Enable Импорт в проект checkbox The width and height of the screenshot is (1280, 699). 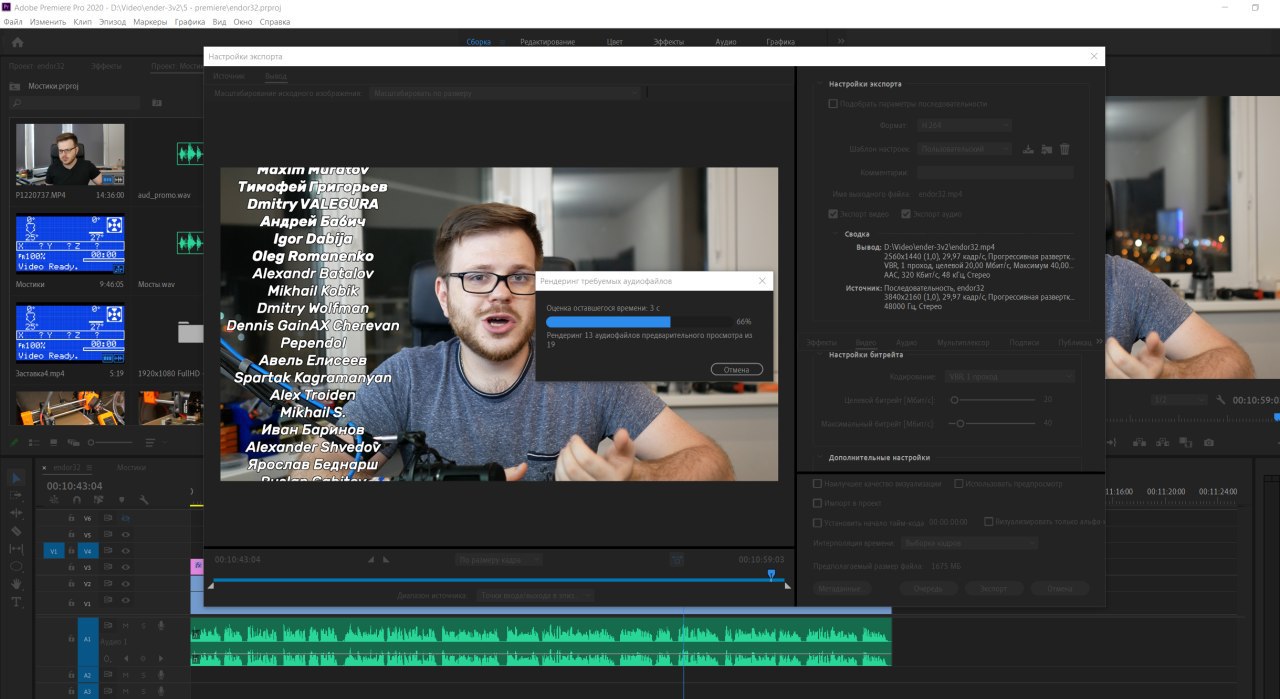pyautogui.click(x=818, y=503)
